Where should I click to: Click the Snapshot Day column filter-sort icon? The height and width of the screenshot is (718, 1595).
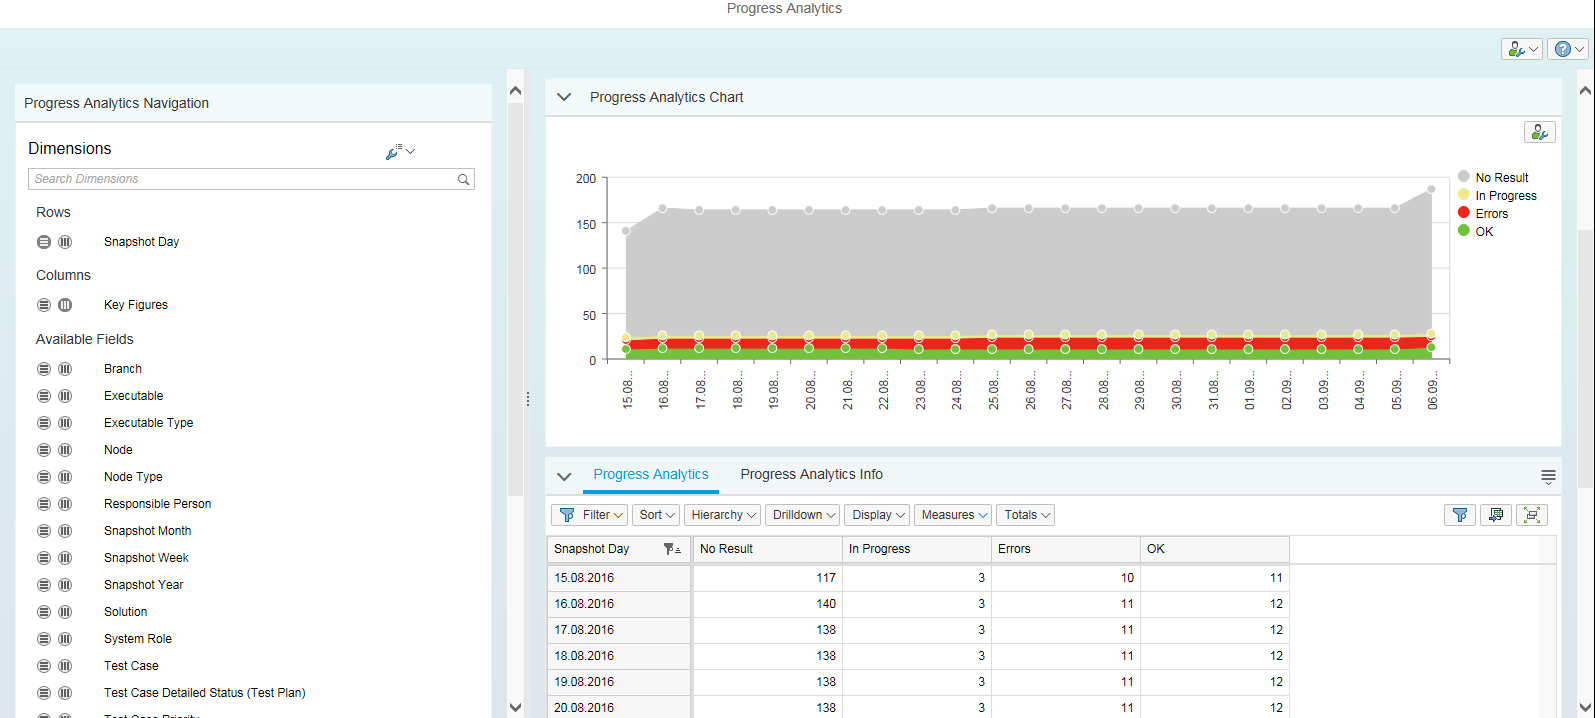point(672,549)
